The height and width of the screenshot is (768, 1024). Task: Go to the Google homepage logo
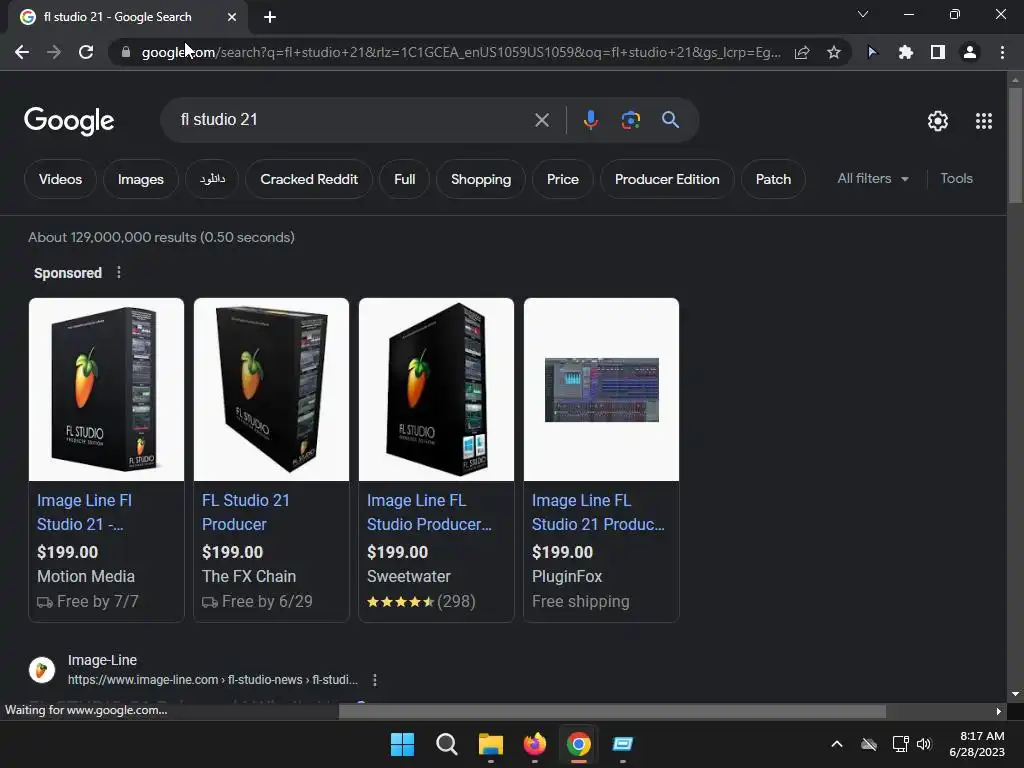69,121
